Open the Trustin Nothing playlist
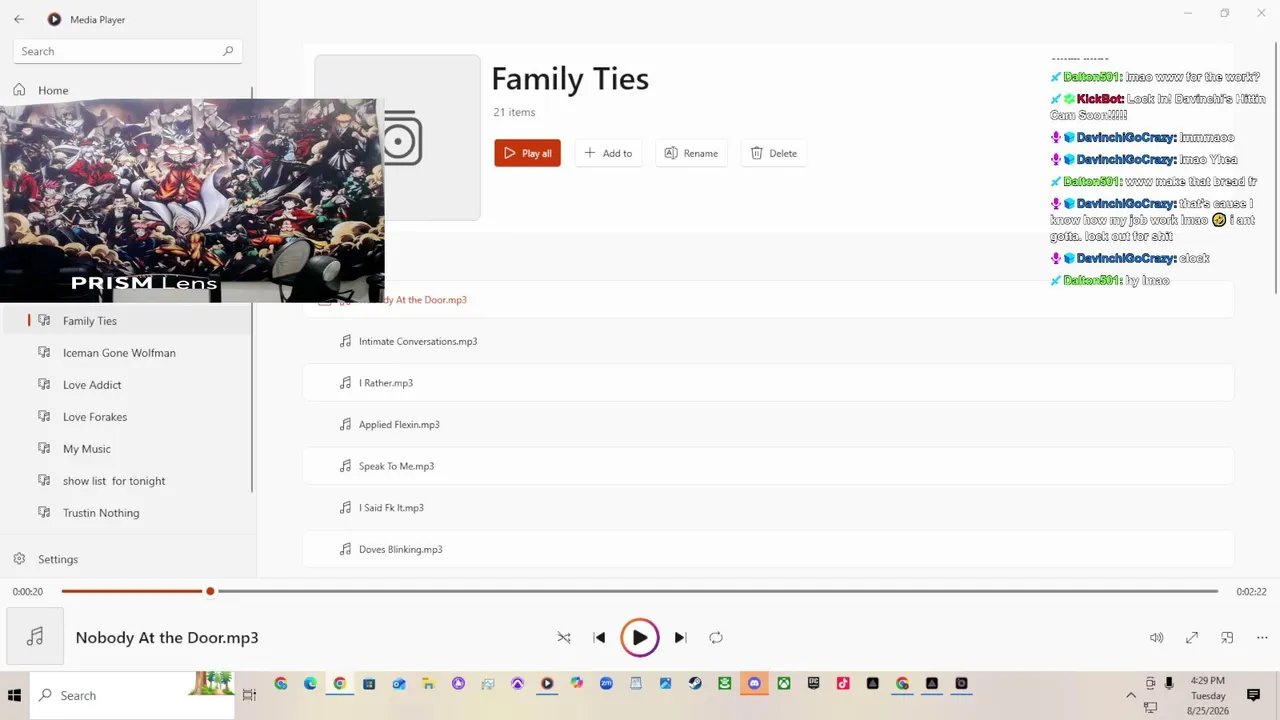1280x720 pixels. tap(127, 513)
